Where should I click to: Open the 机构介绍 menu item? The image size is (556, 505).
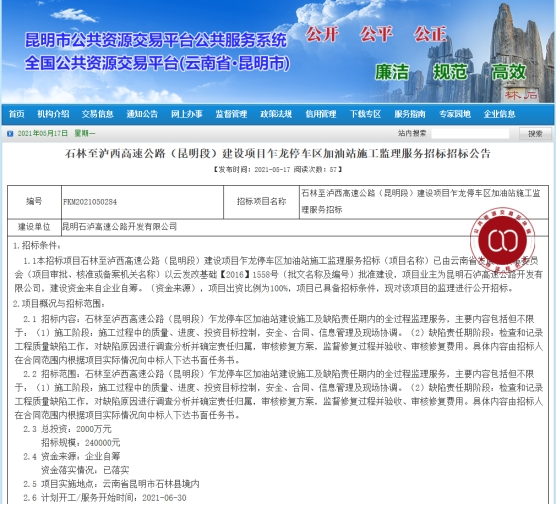[54, 114]
